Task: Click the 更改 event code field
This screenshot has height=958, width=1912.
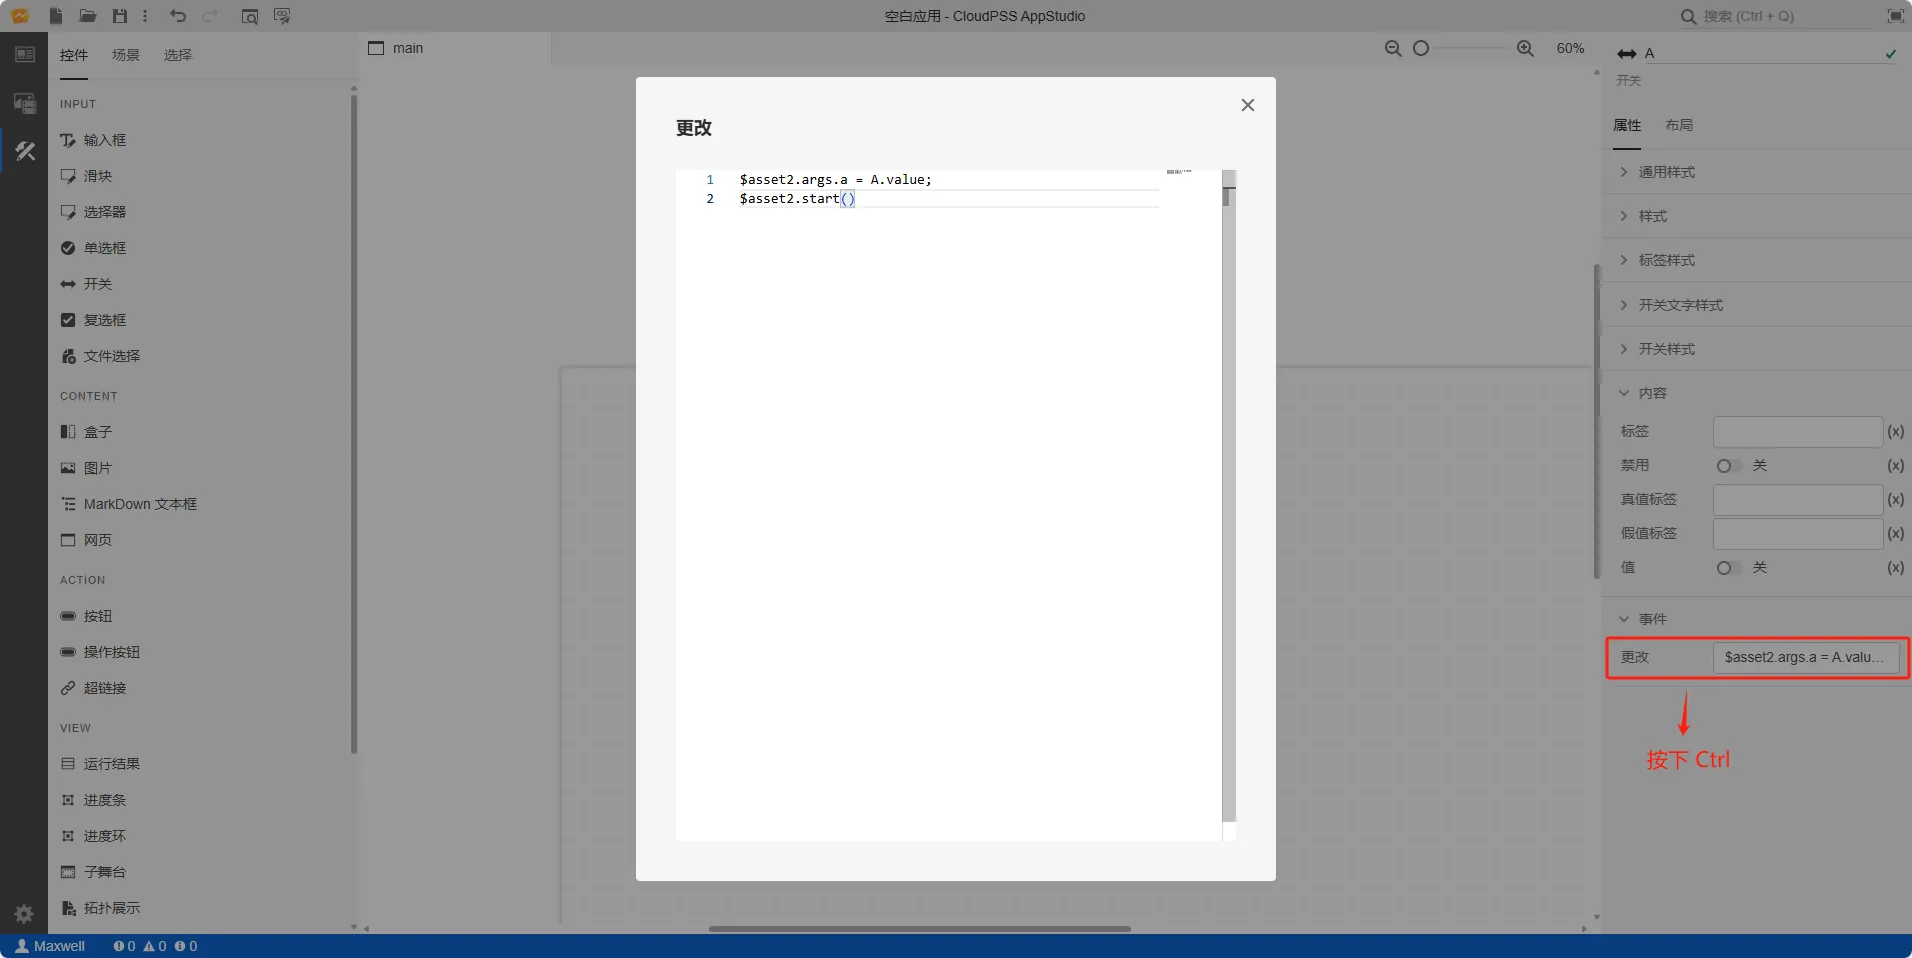Action: pos(1806,657)
